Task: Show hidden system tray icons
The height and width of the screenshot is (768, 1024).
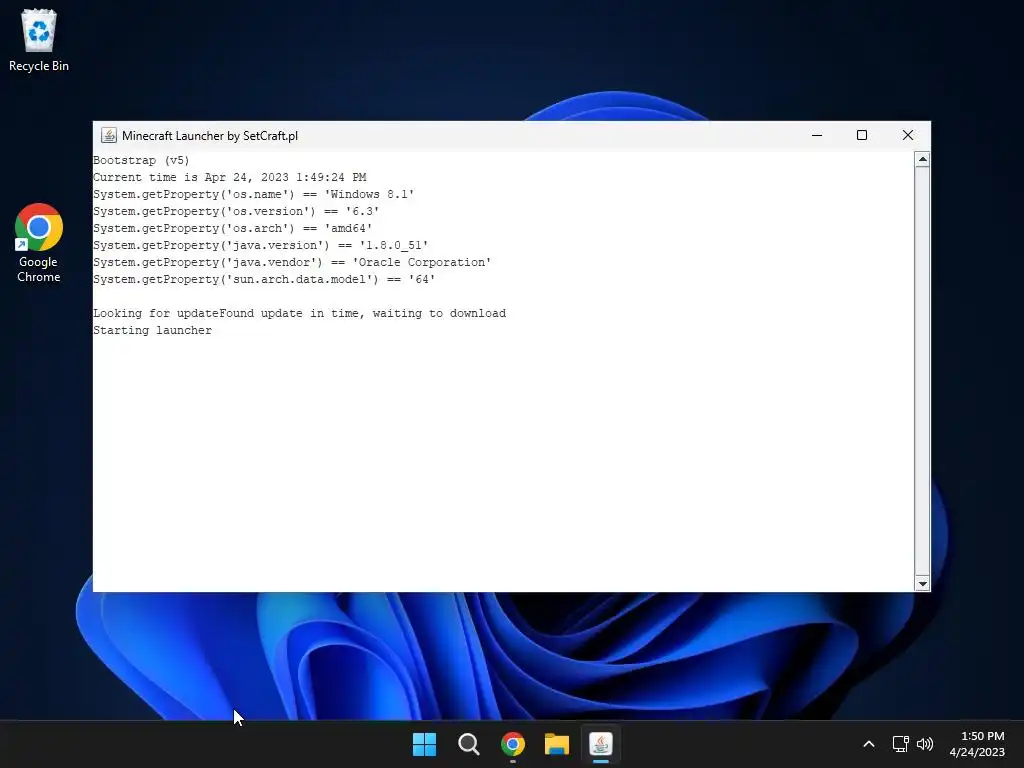Action: 869,744
